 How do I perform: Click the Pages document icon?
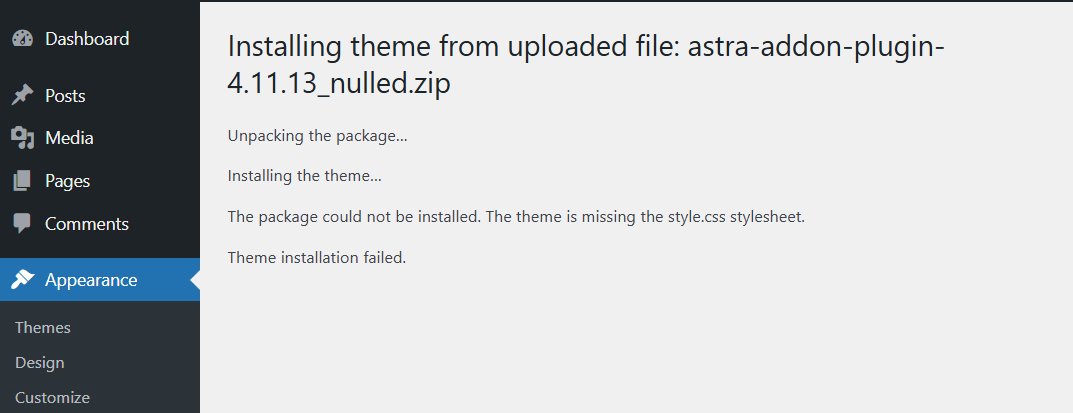[x=22, y=181]
